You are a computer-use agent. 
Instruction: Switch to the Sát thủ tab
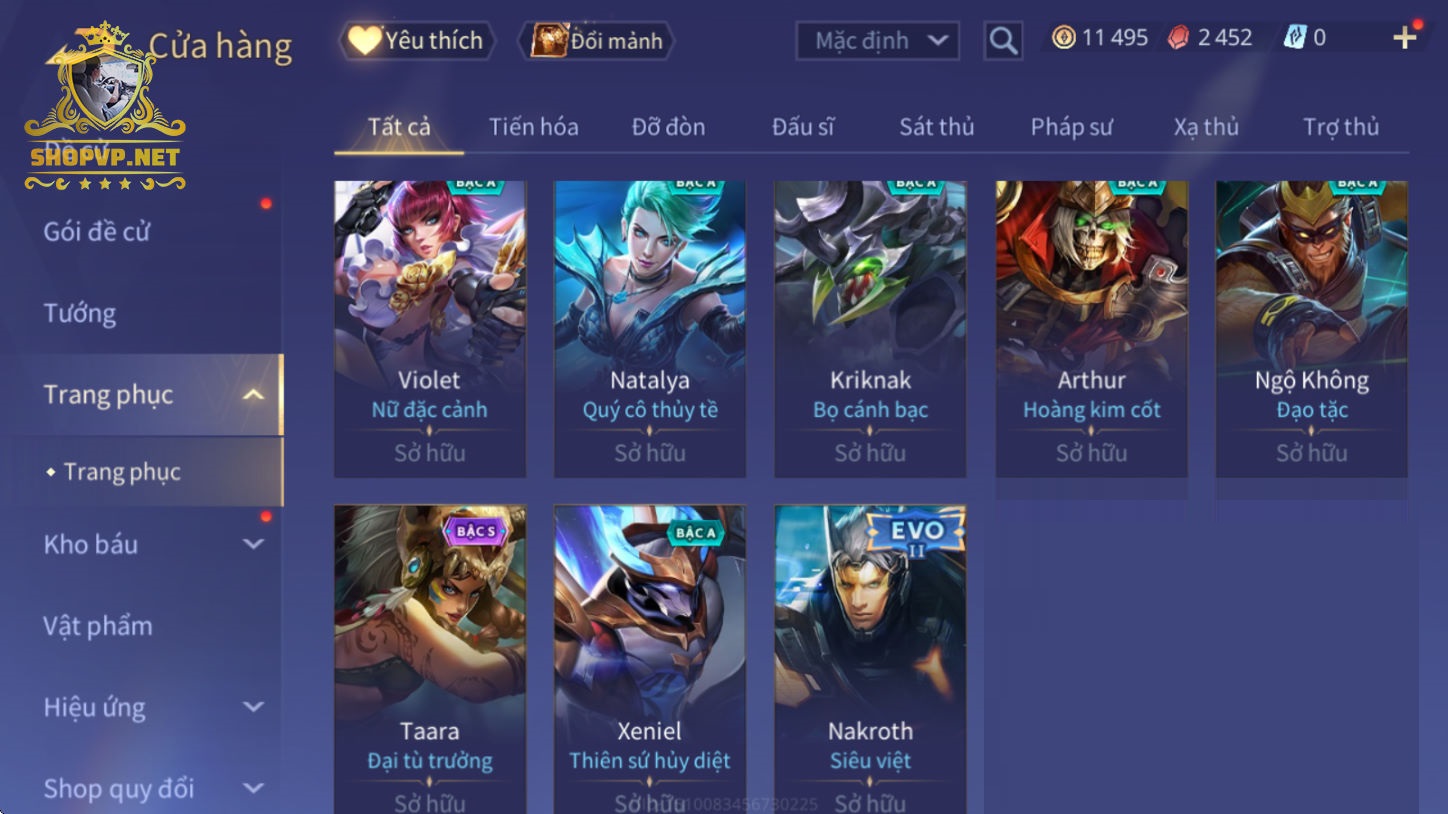[936, 127]
